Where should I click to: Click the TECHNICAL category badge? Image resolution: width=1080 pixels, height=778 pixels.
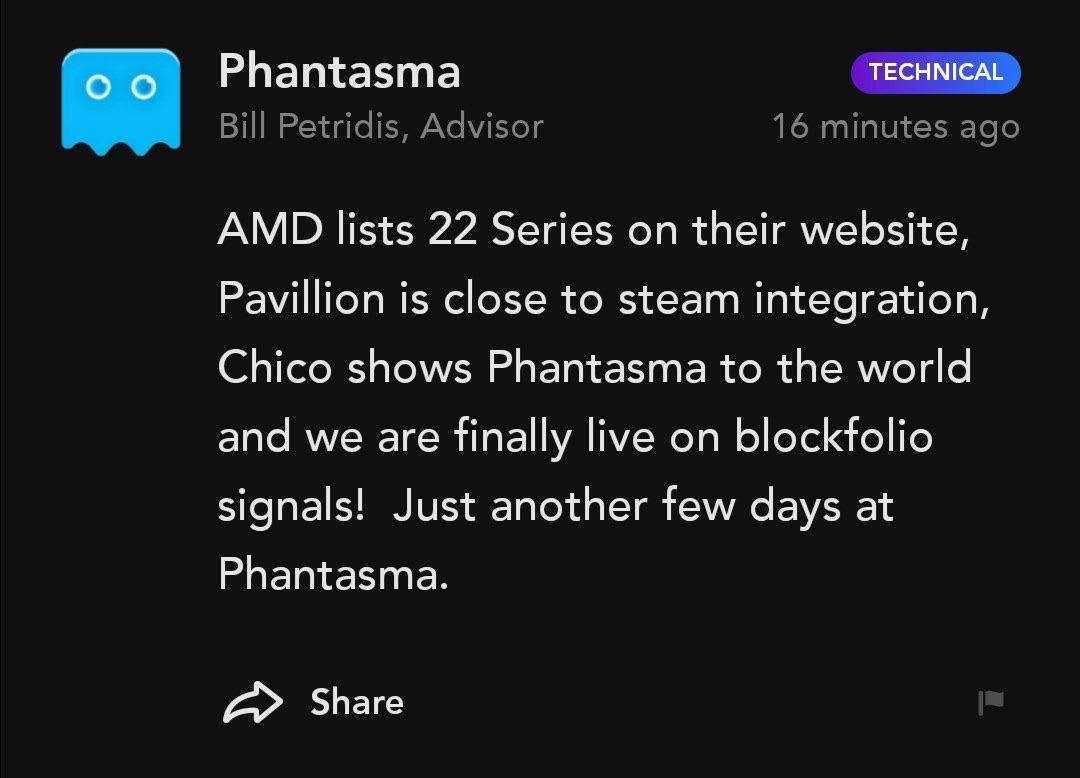(935, 72)
